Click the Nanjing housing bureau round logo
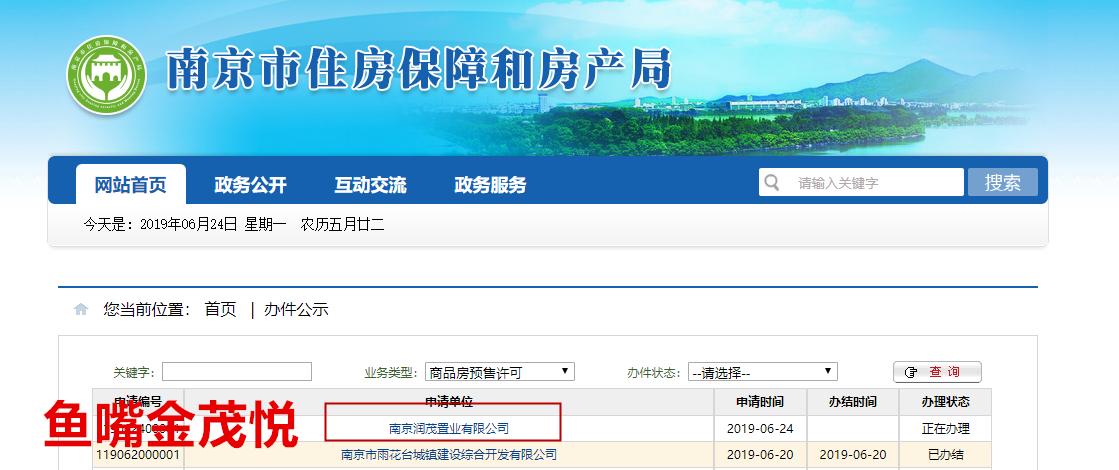Viewport: 1119px width, 470px height. (106, 75)
